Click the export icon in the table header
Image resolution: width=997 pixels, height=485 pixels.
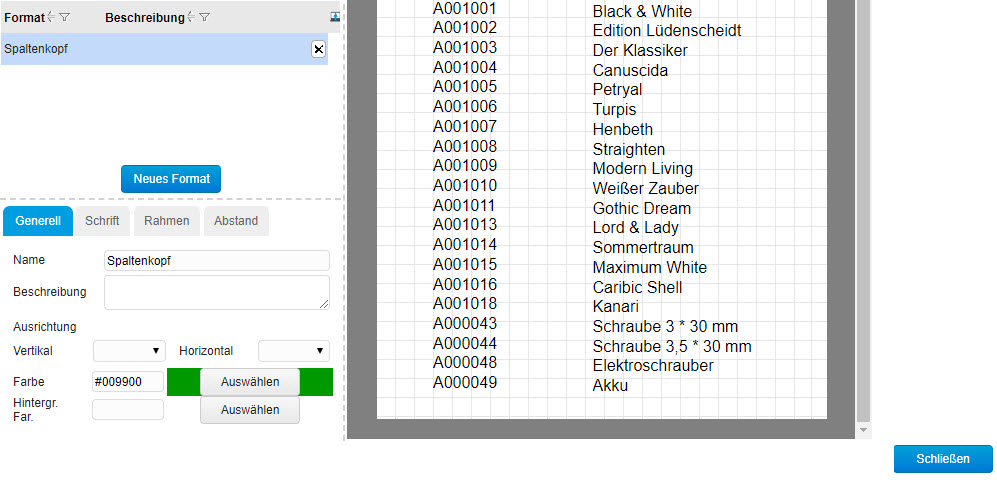click(x=336, y=17)
